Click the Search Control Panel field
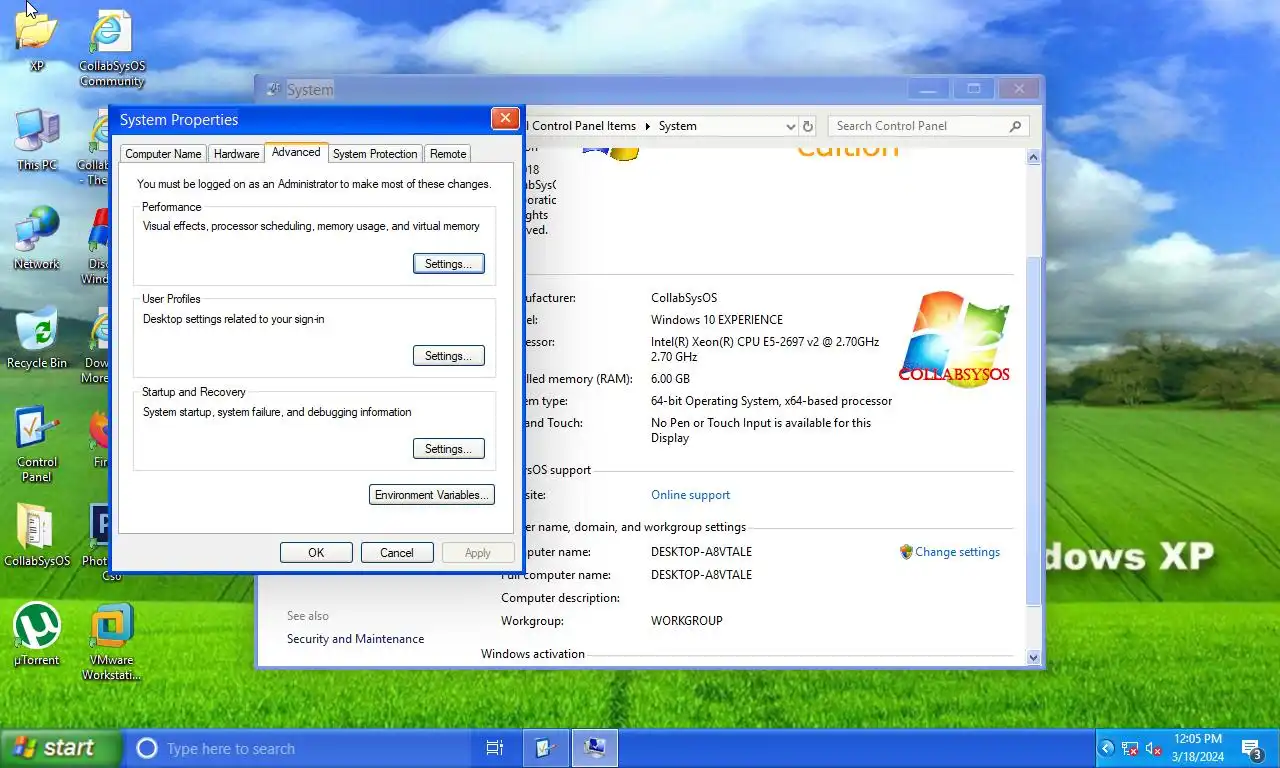Viewport: 1280px width, 768px height. 929,126
